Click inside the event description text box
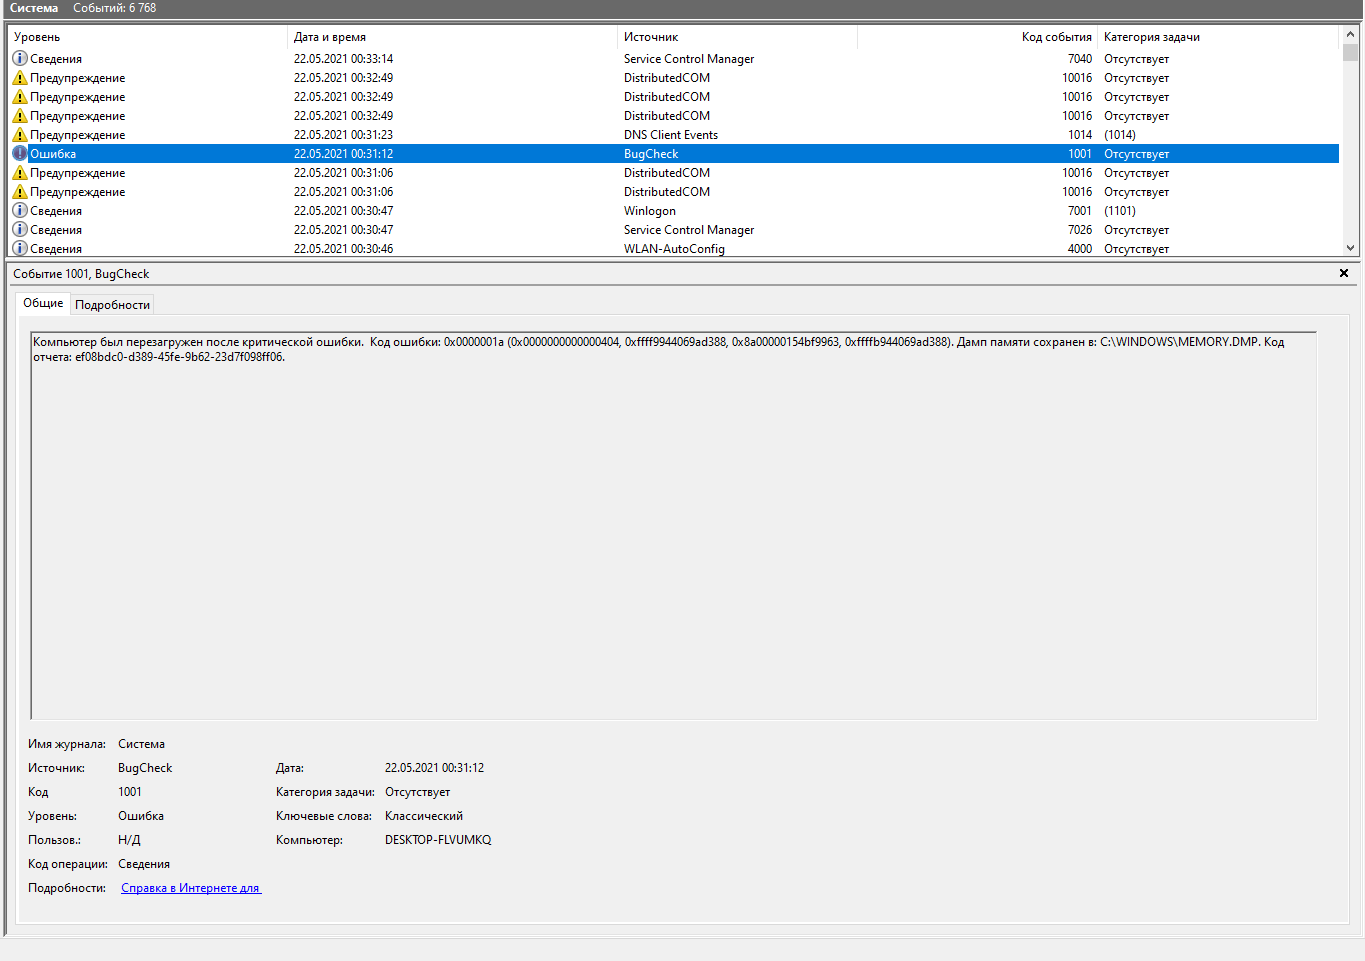 [674, 526]
